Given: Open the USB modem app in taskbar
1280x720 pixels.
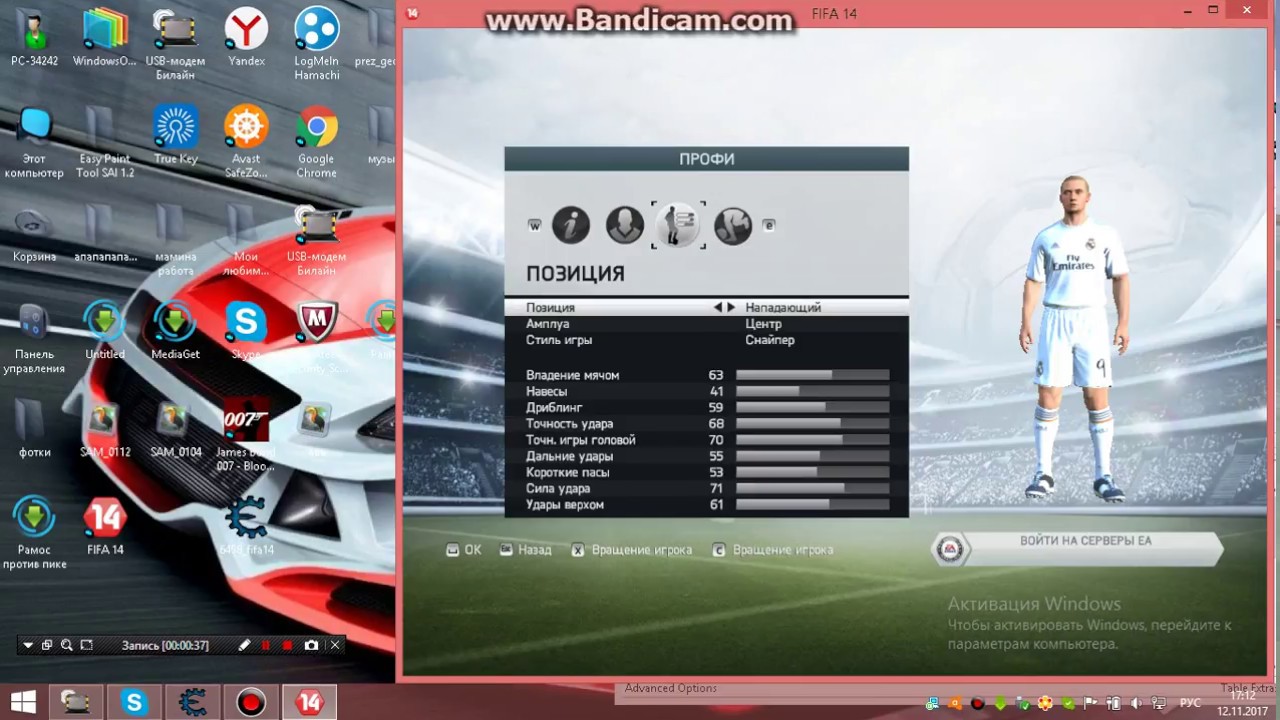Looking at the screenshot, I should [75, 702].
